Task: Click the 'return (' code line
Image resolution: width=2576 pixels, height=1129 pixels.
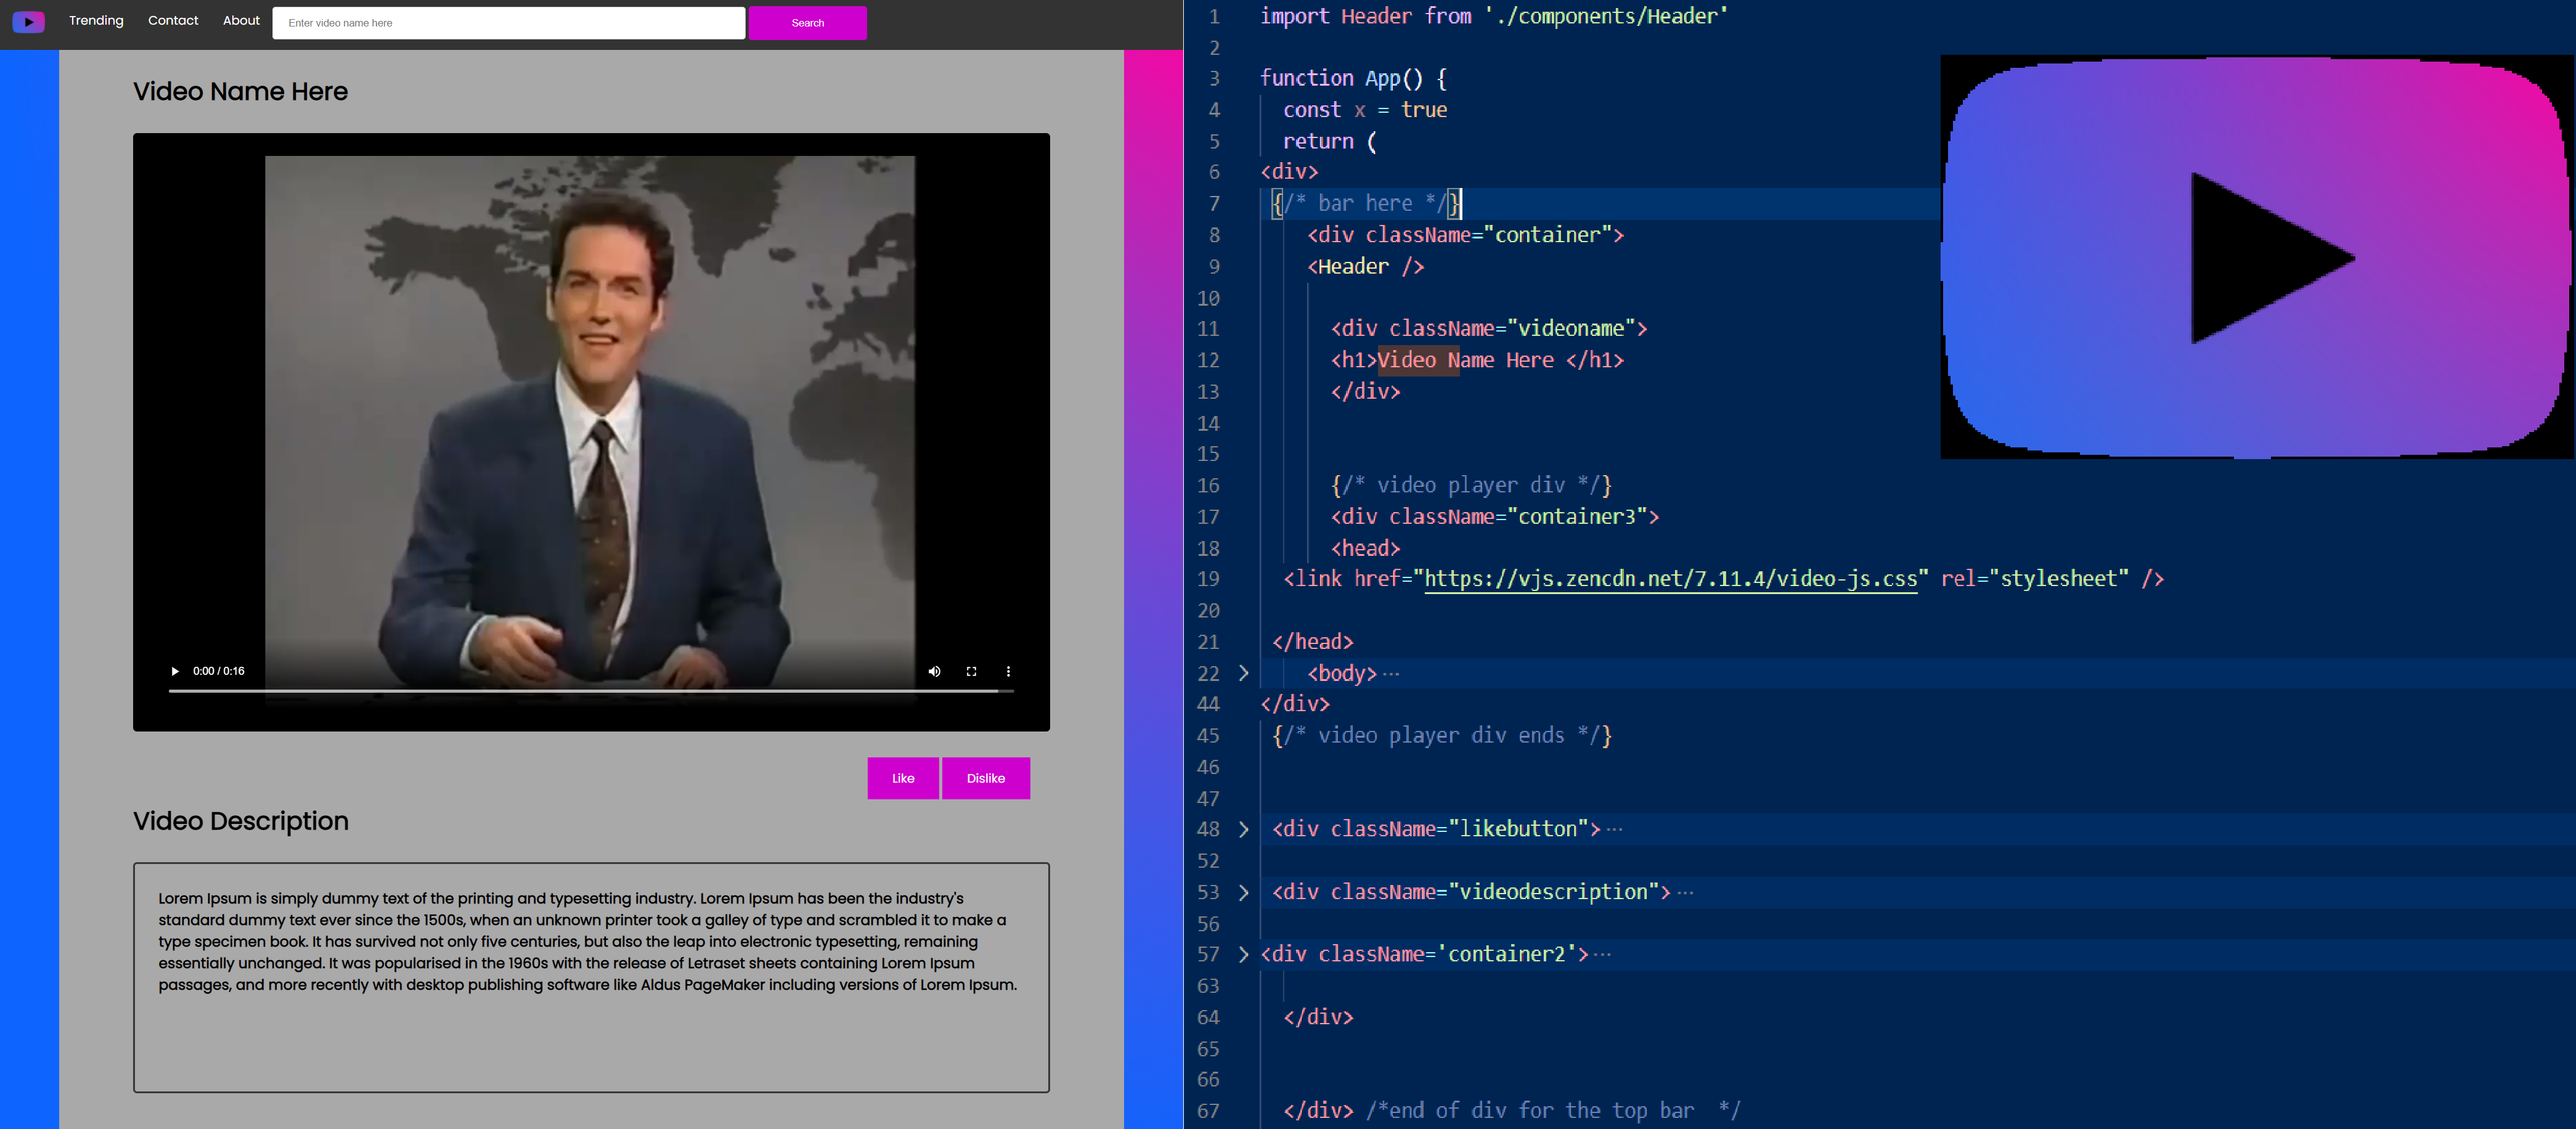Action: pos(1329,142)
